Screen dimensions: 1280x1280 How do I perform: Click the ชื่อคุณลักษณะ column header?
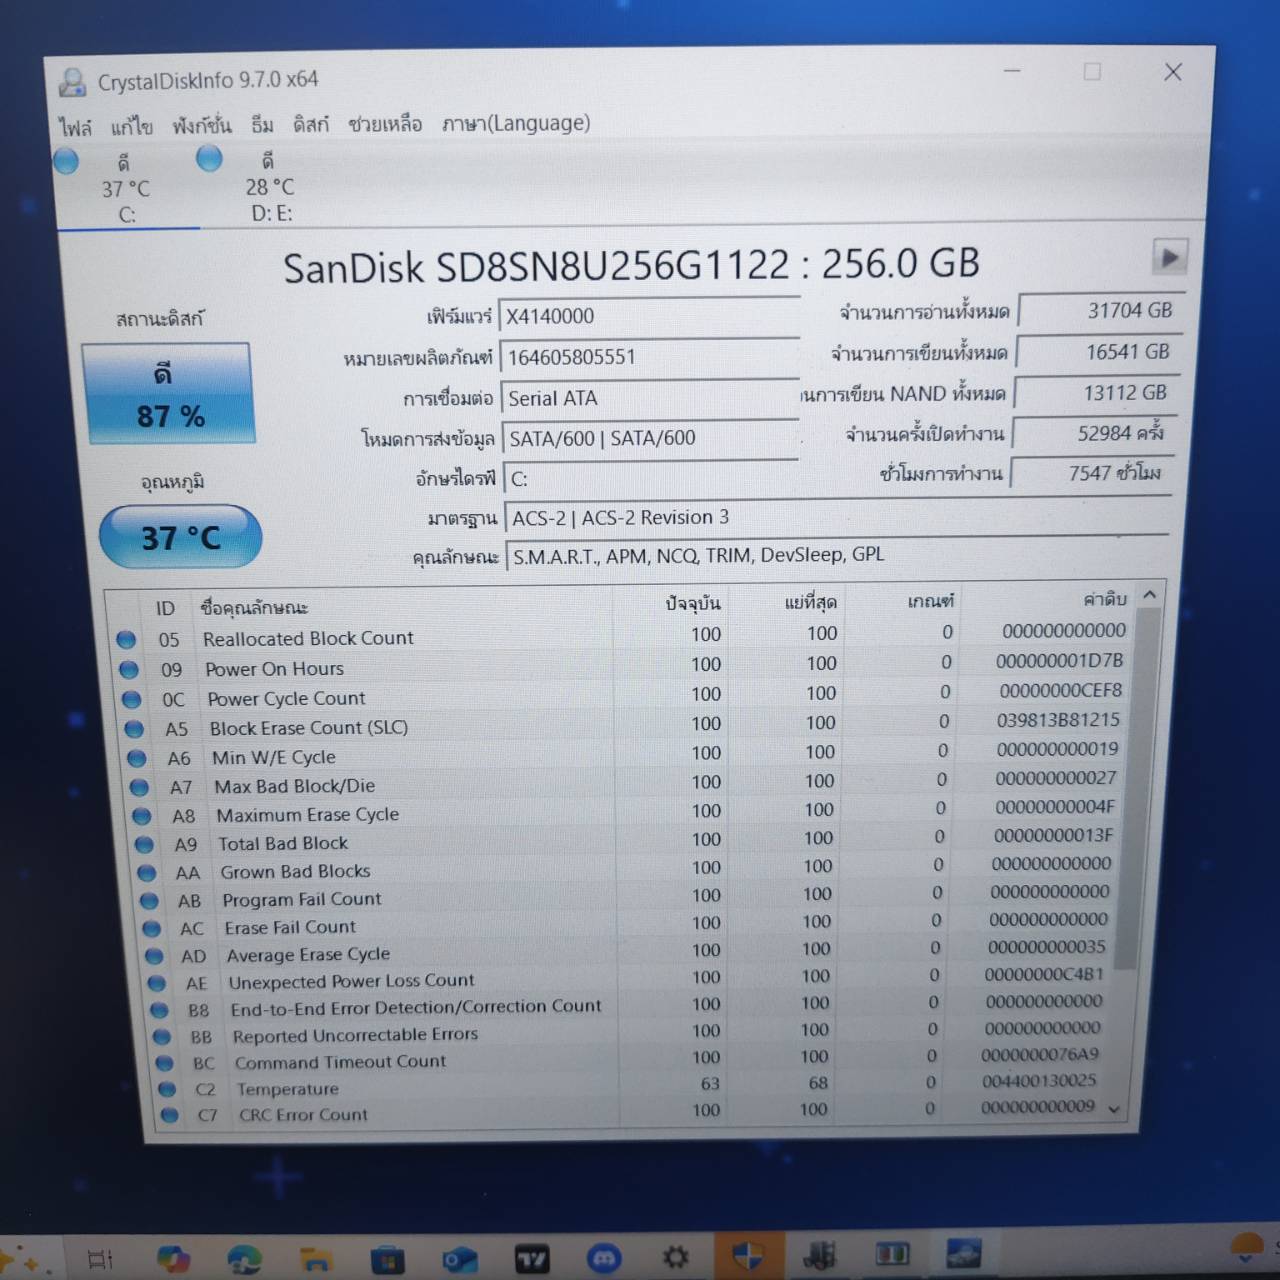[254, 608]
